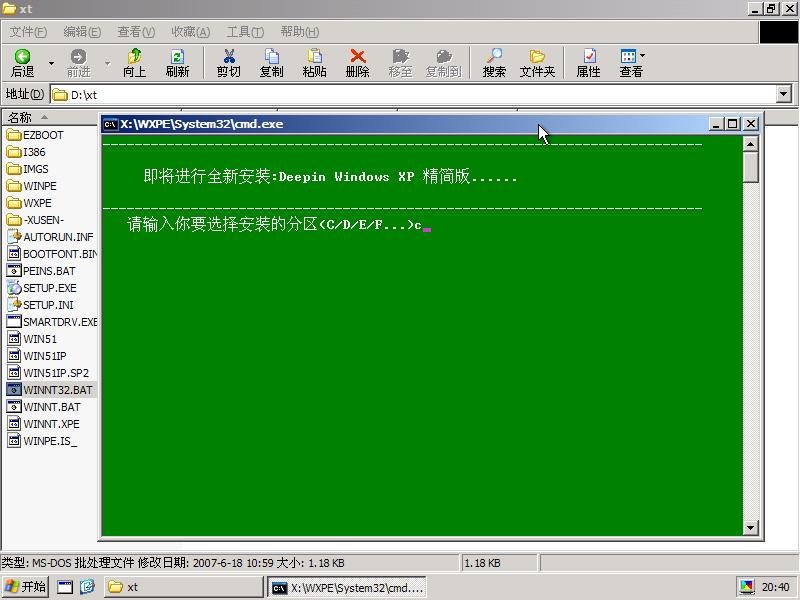
Task: Select the IMGS folder
Action: [28, 169]
